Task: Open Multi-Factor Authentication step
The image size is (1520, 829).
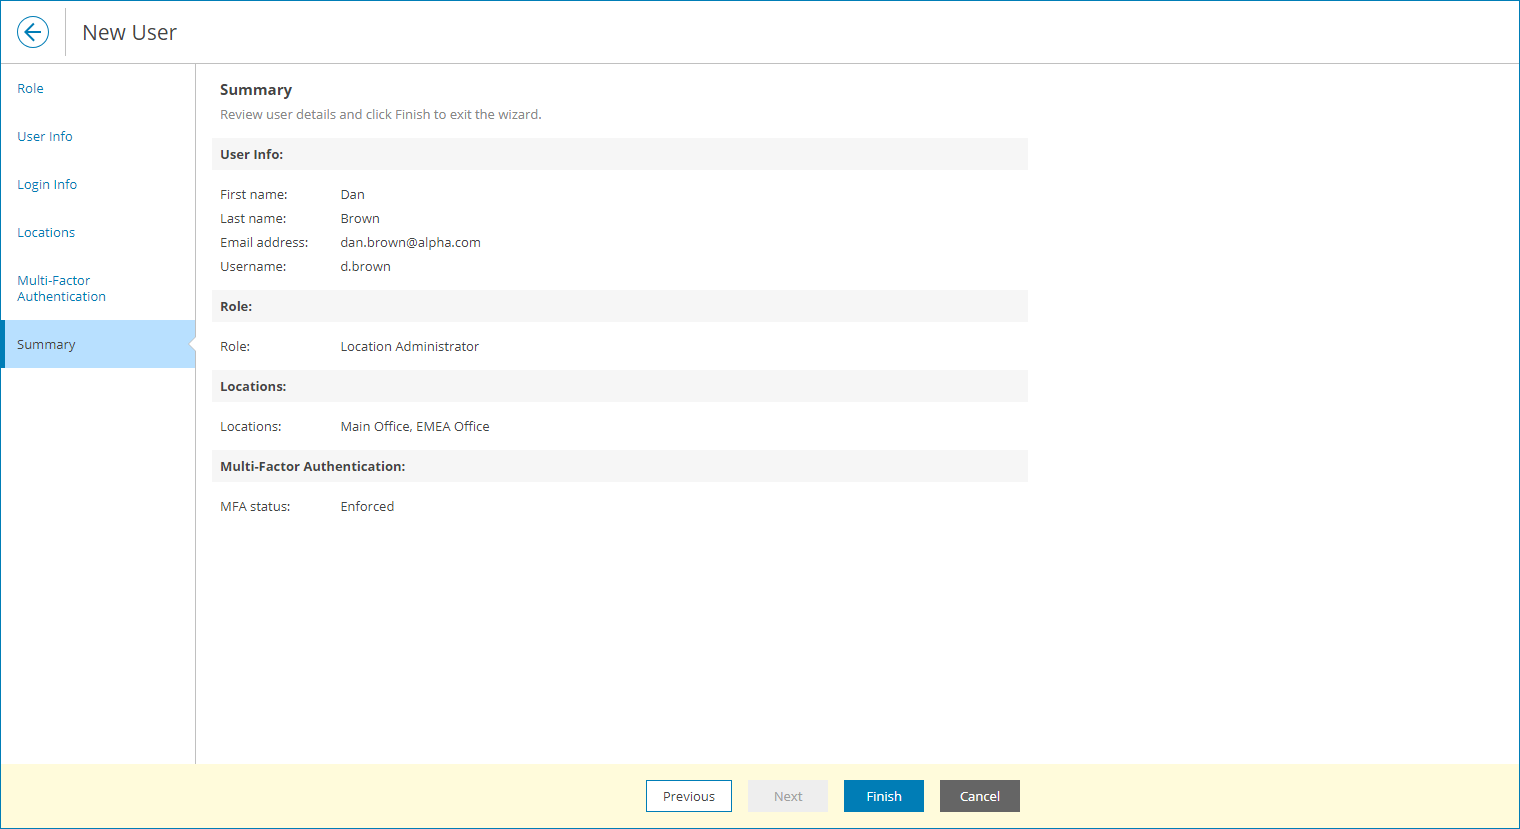Action: click(61, 289)
